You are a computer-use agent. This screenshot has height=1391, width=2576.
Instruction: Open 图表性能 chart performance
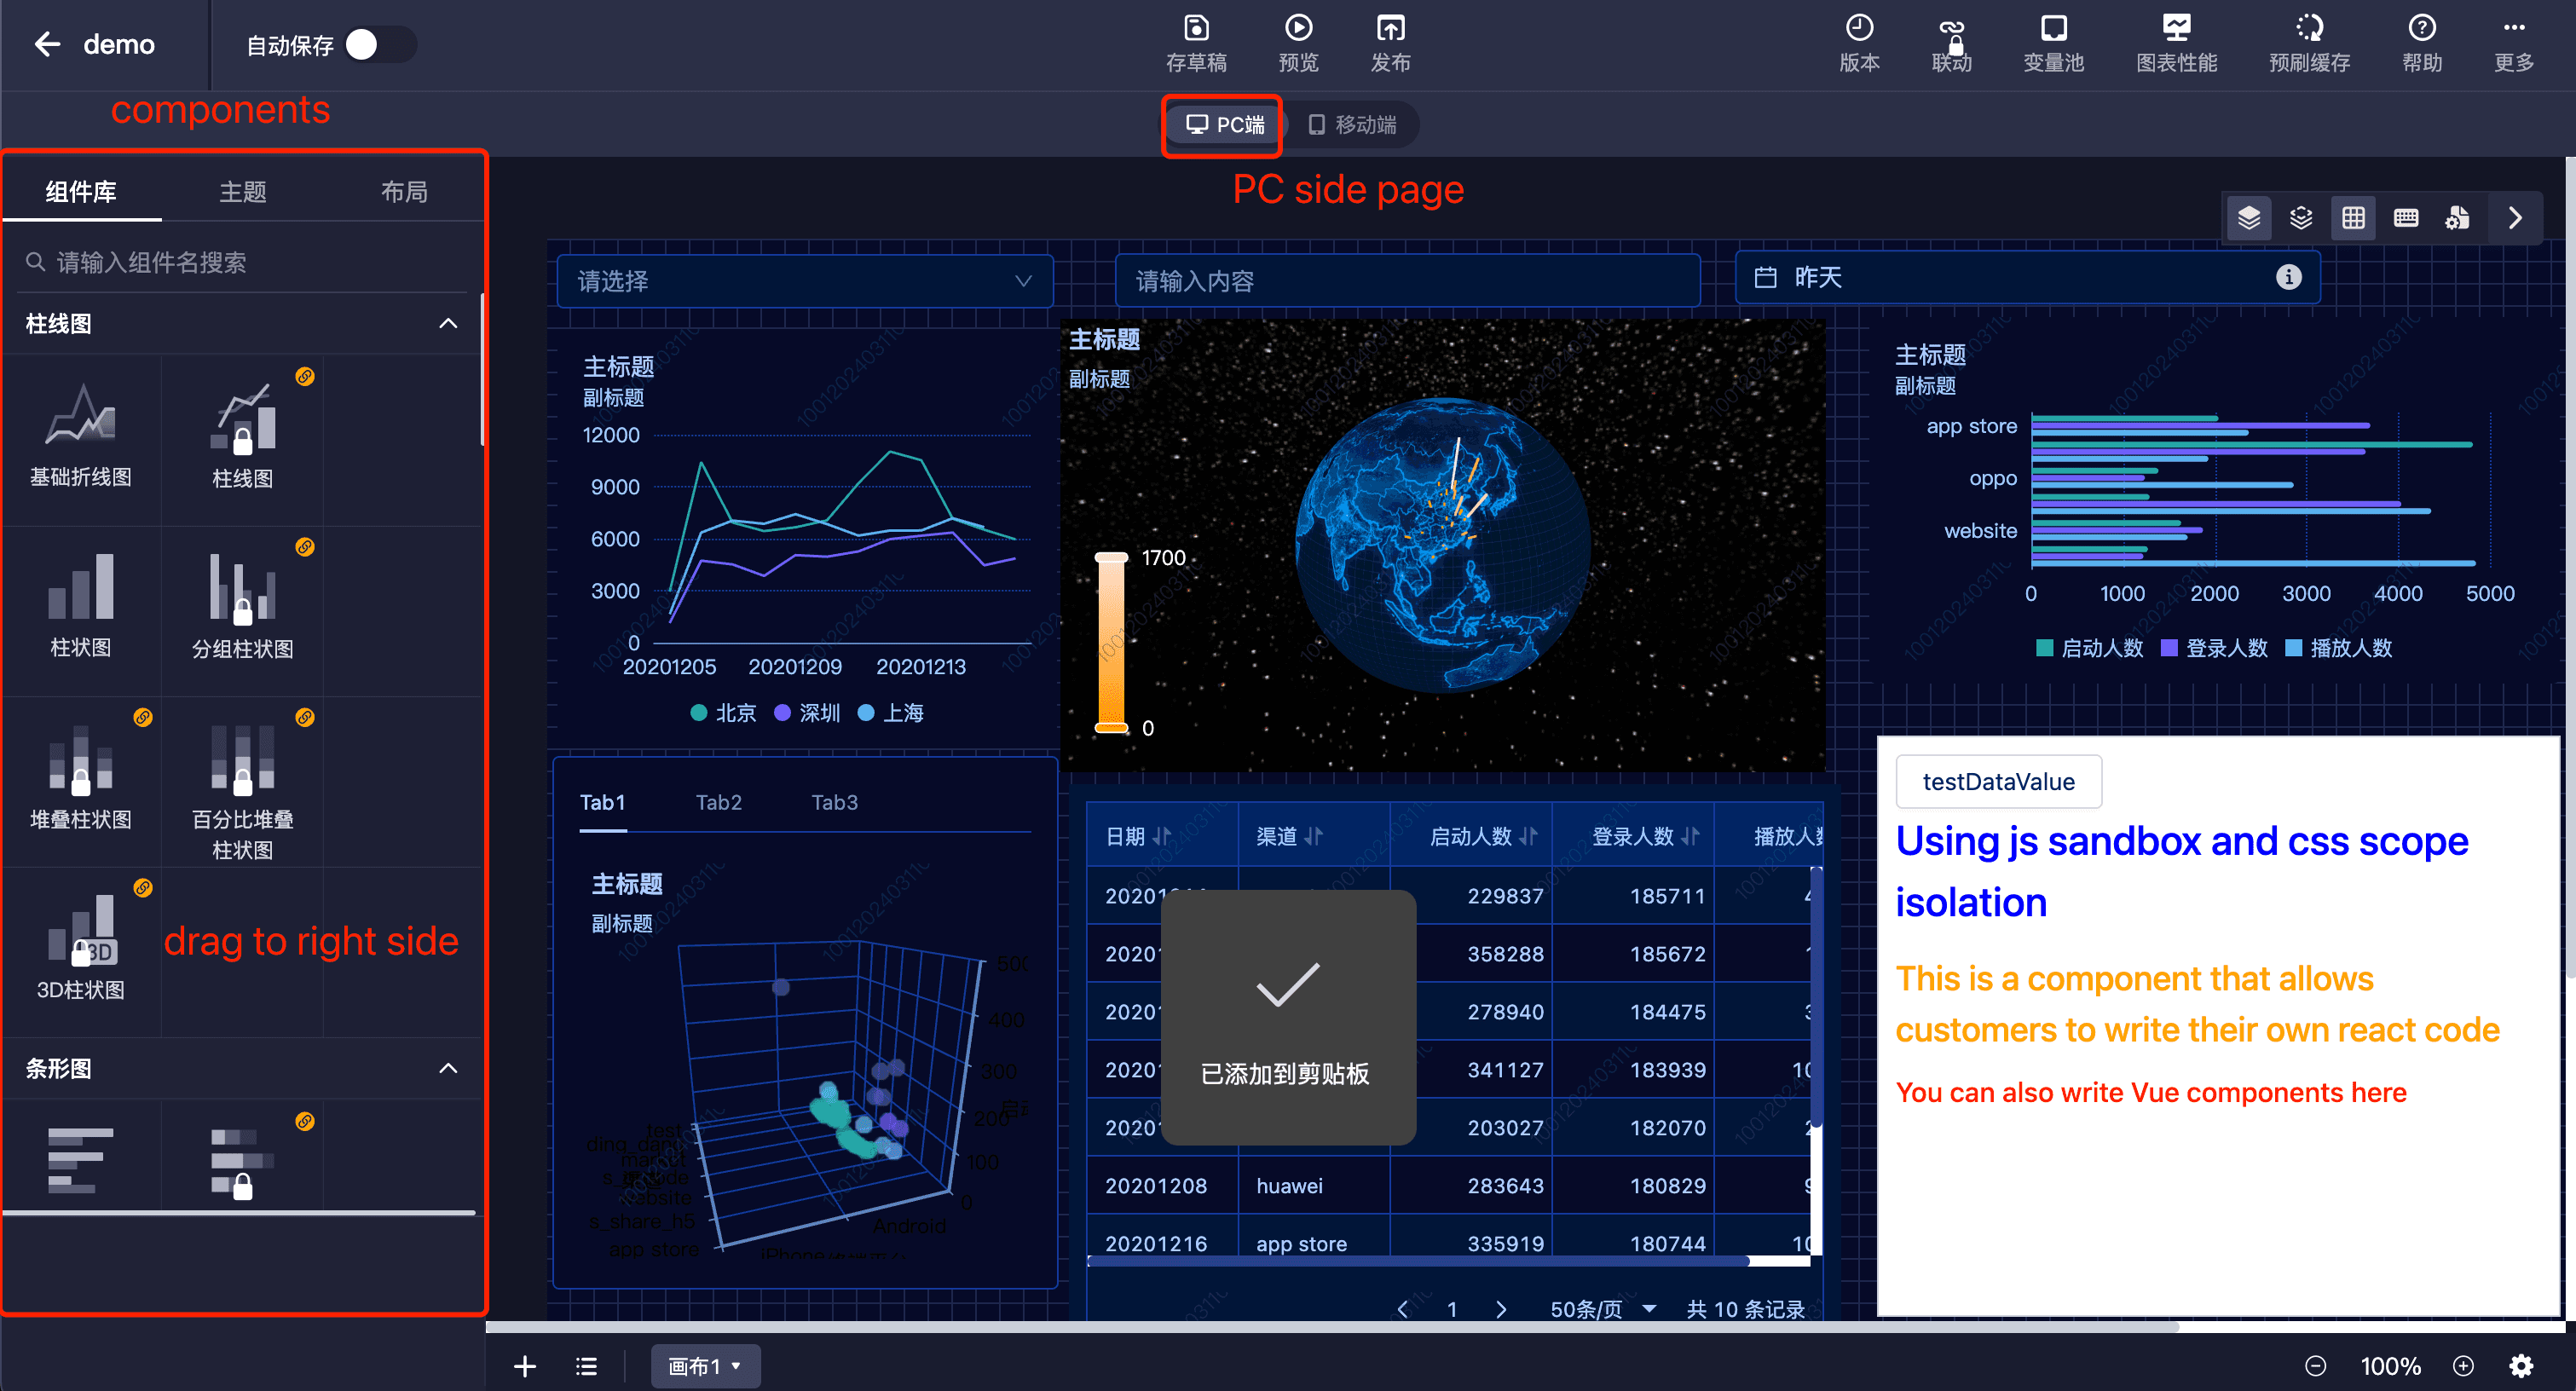2176,44
